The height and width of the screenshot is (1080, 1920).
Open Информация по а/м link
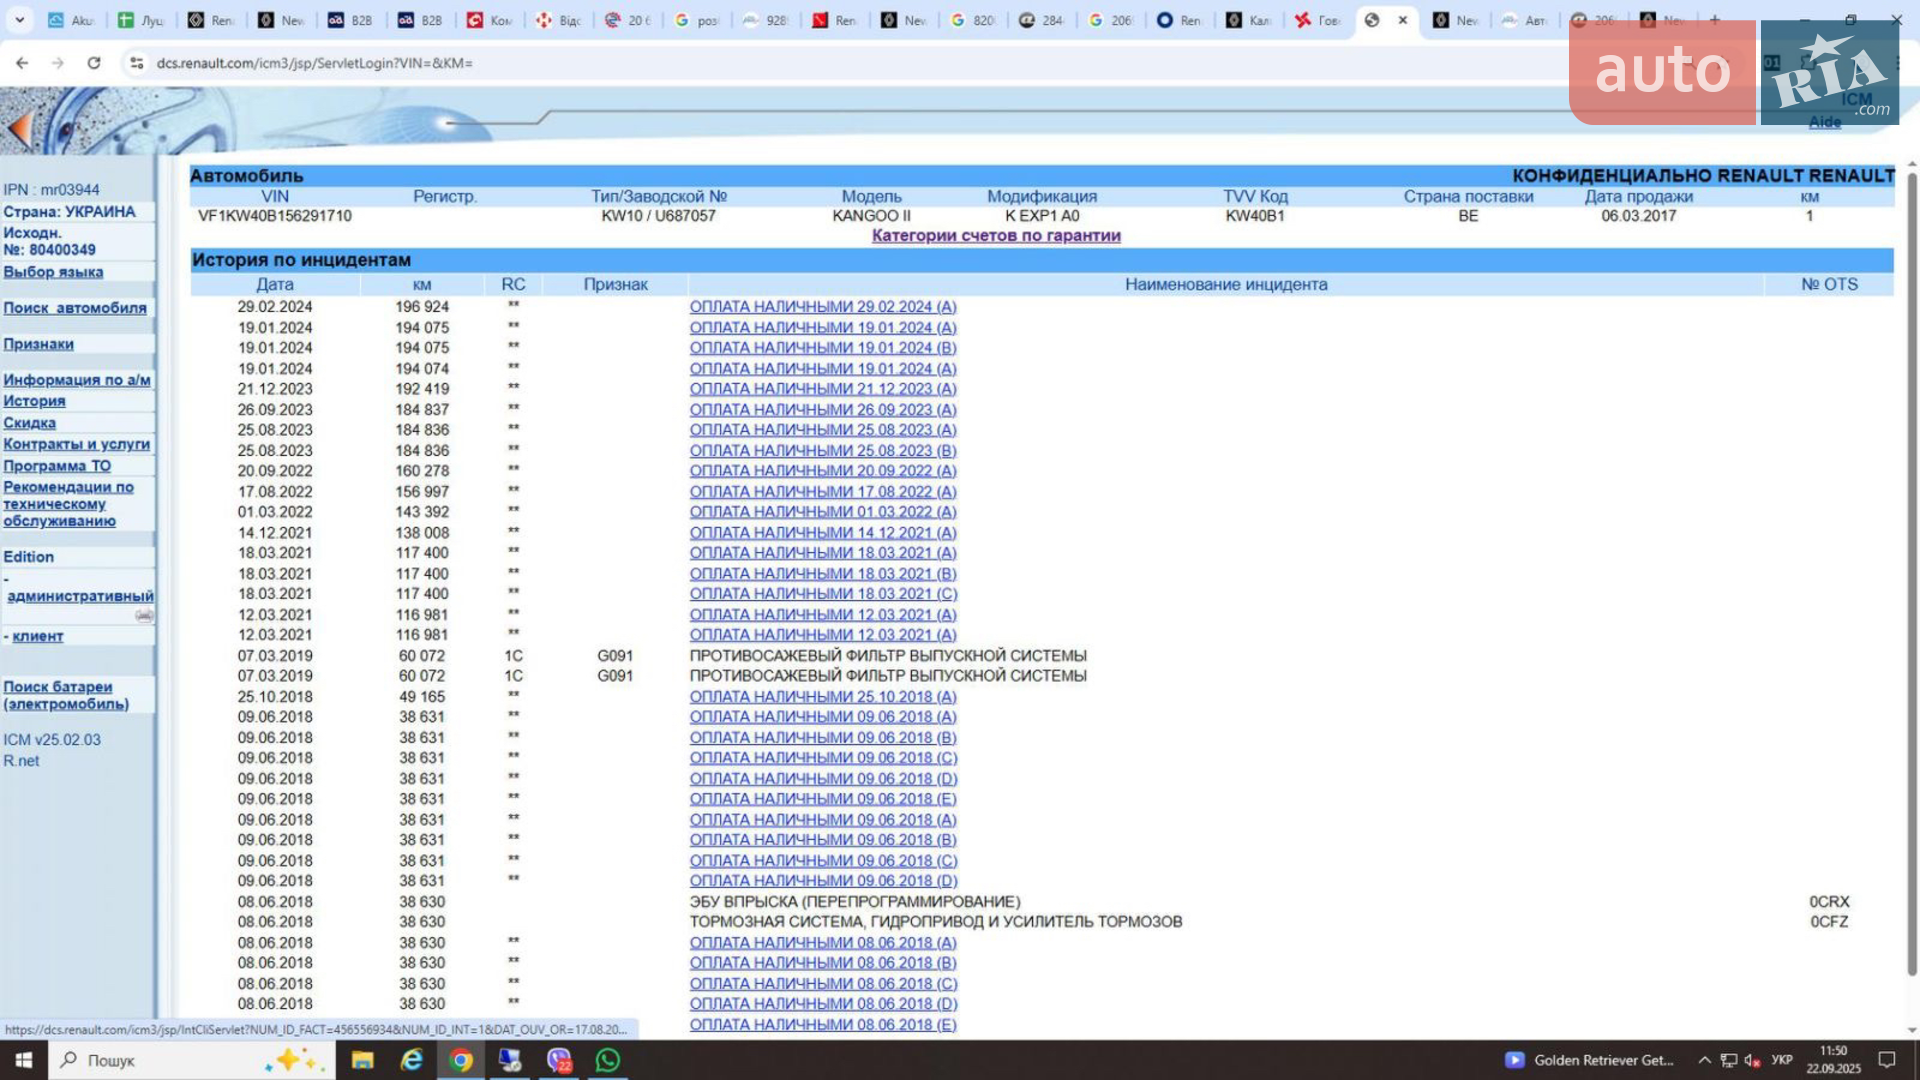coord(77,380)
